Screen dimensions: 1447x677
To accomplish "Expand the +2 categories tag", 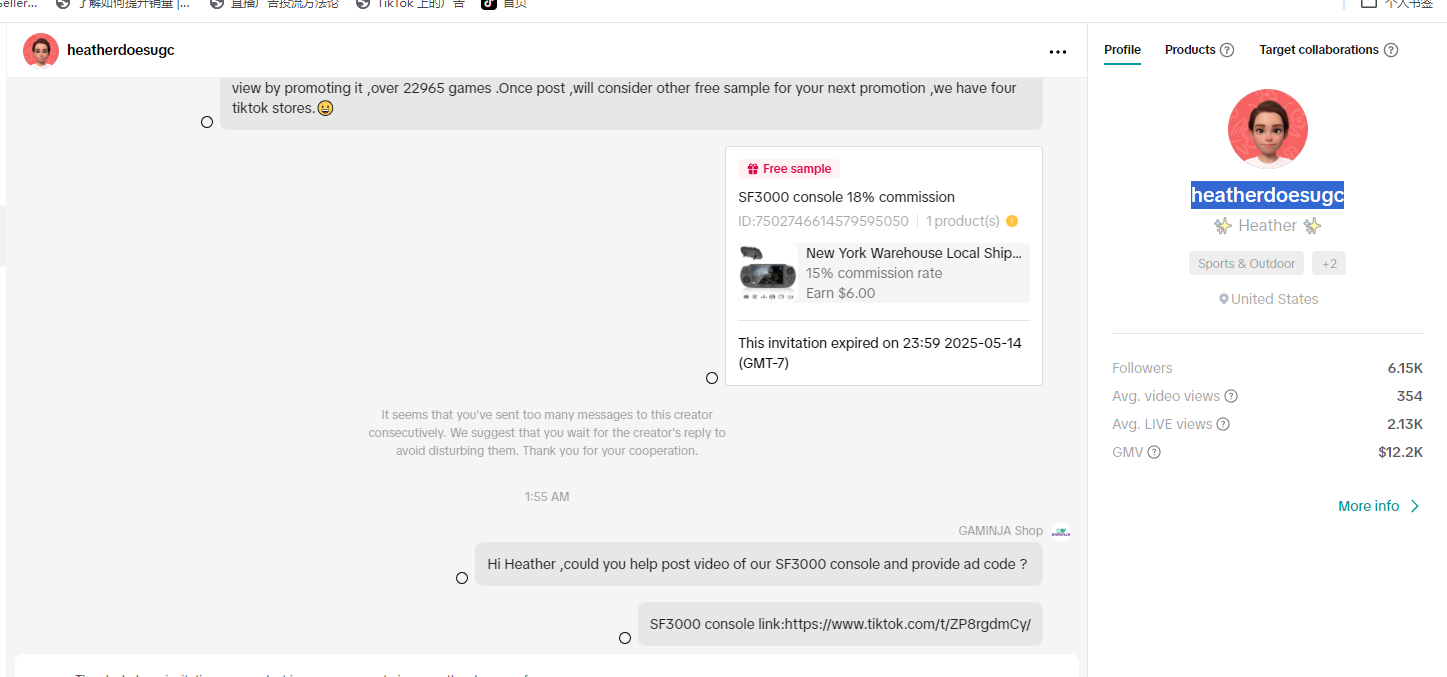I will click(x=1329, y=263).
